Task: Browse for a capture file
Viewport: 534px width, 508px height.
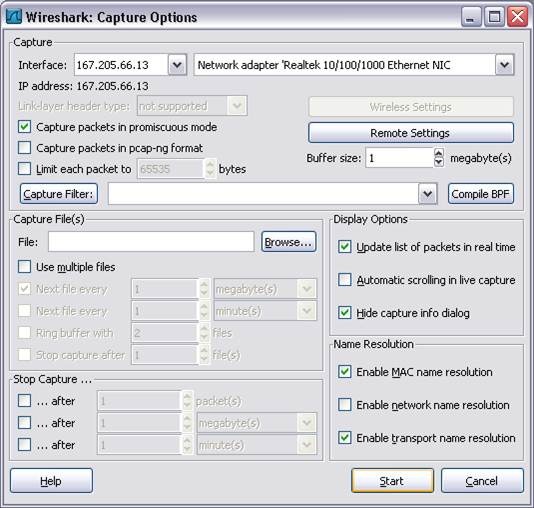Action: click(x=288, y=242)
